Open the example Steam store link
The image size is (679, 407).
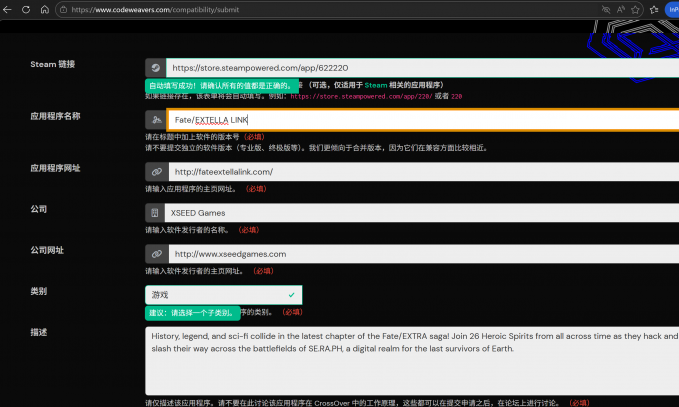(x=361, y=96)
